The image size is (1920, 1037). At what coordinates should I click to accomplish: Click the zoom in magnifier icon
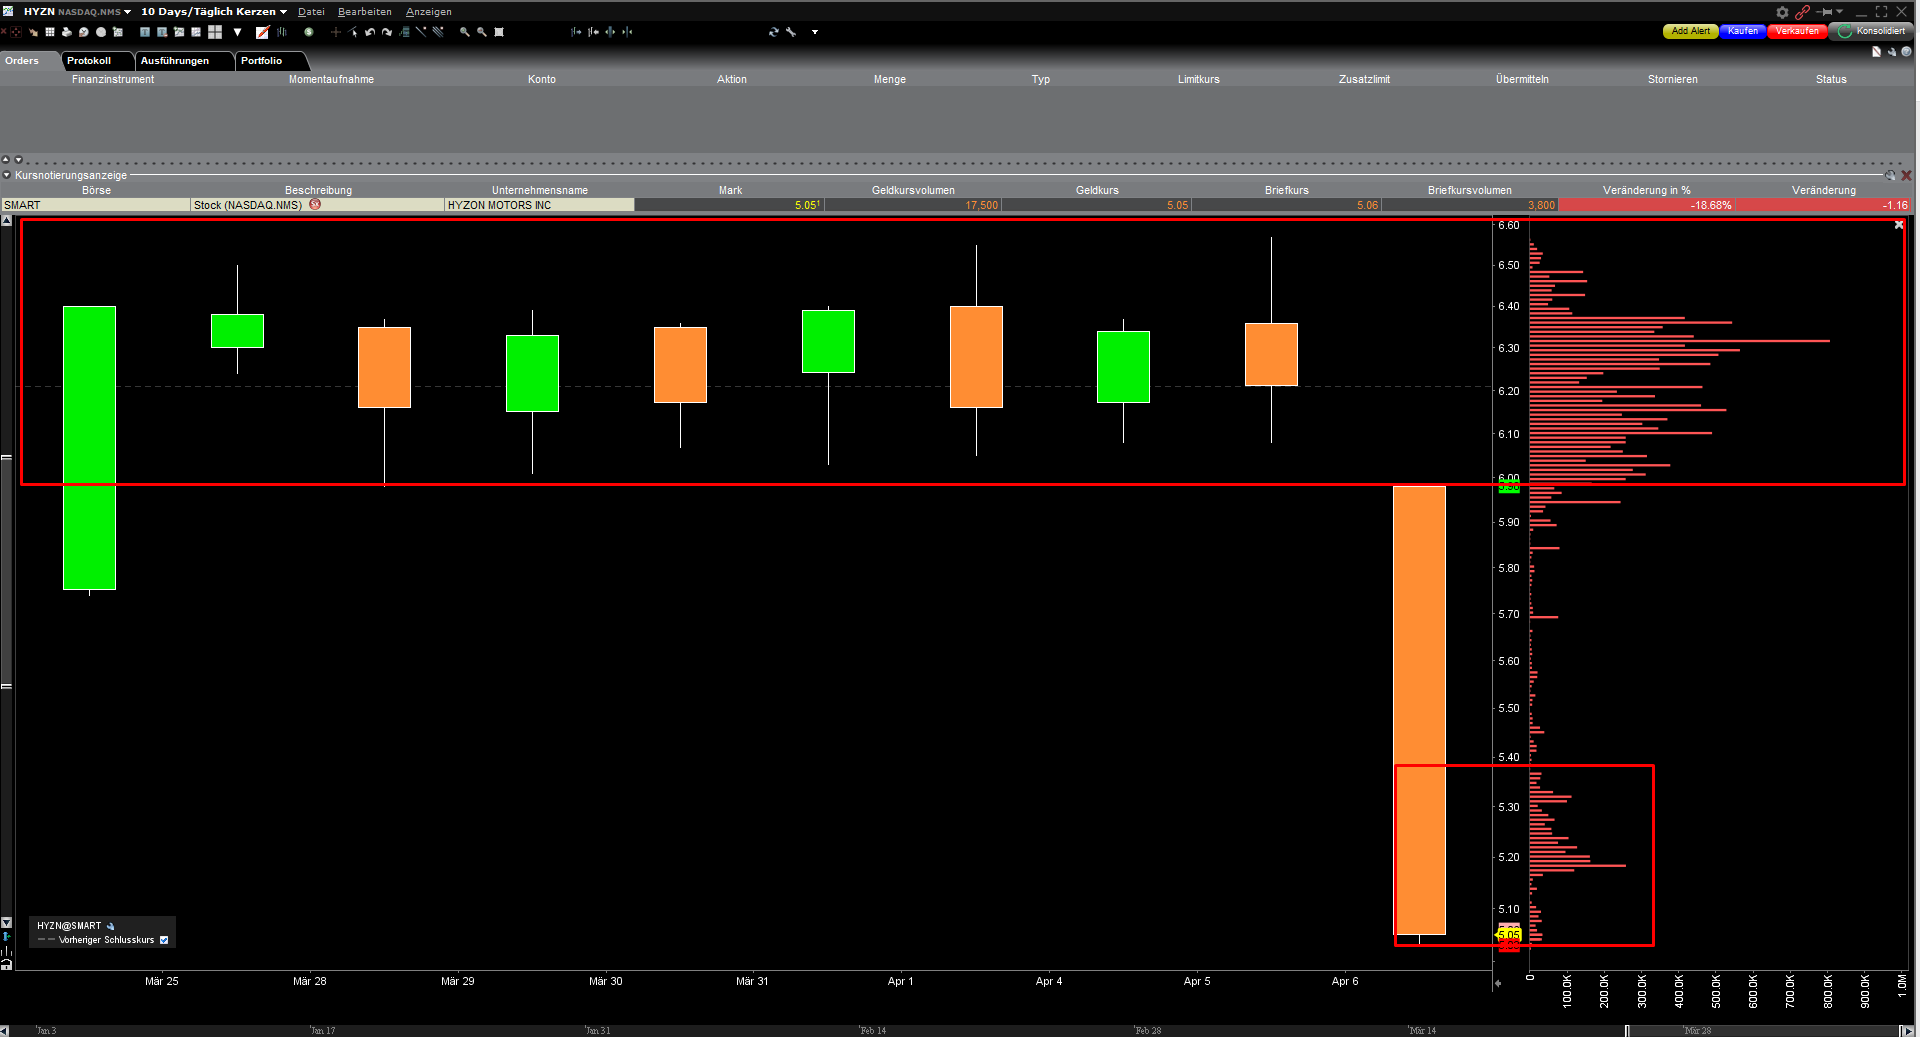[465, 32]
